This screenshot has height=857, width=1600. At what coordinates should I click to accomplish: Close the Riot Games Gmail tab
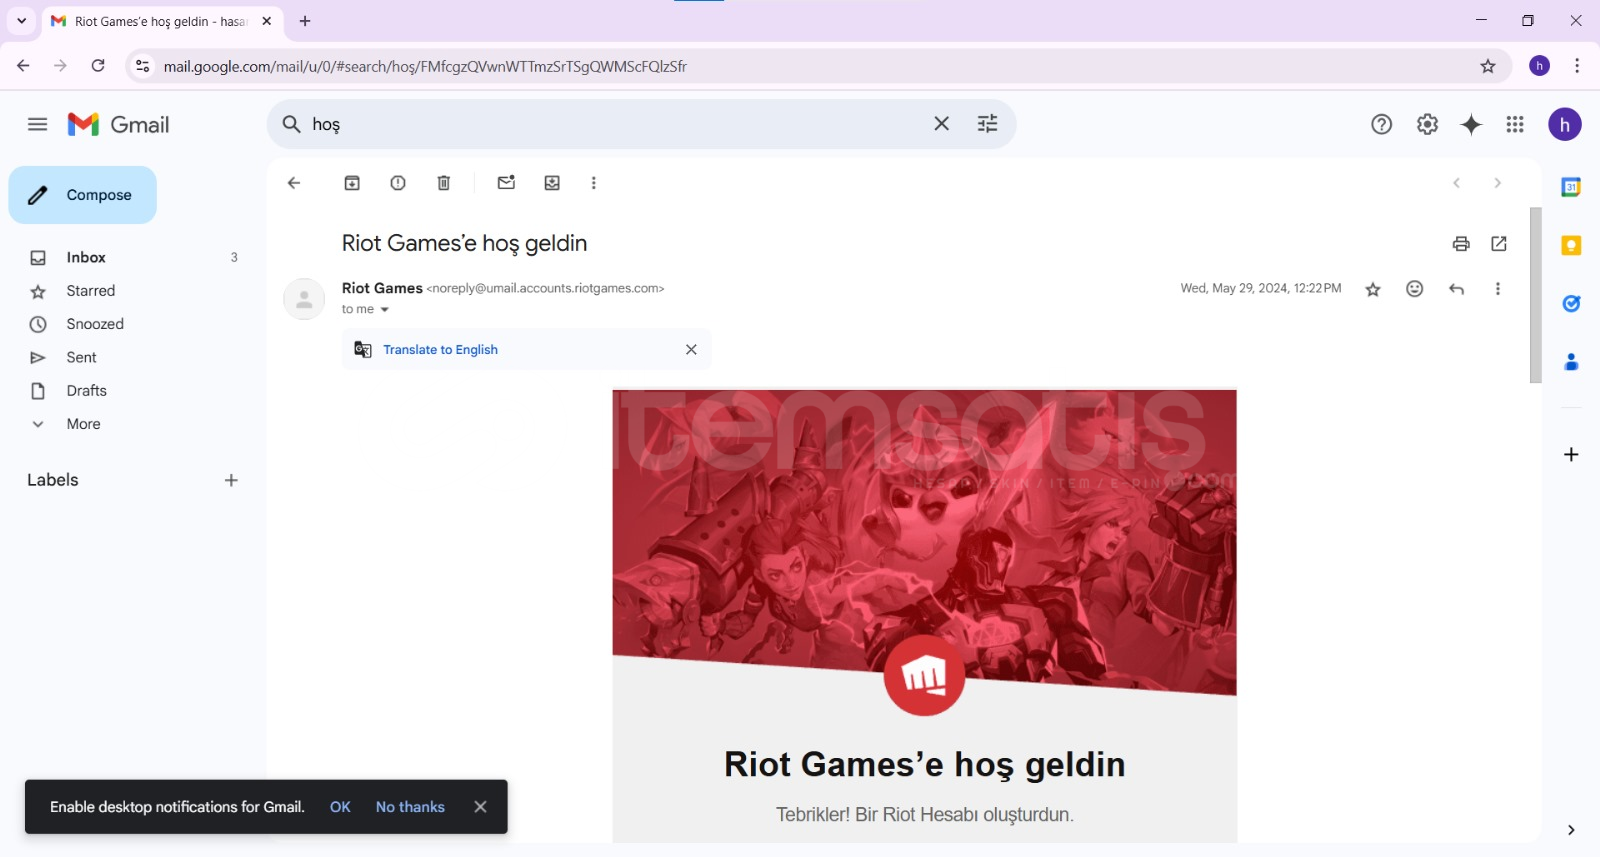click(267, 21)
